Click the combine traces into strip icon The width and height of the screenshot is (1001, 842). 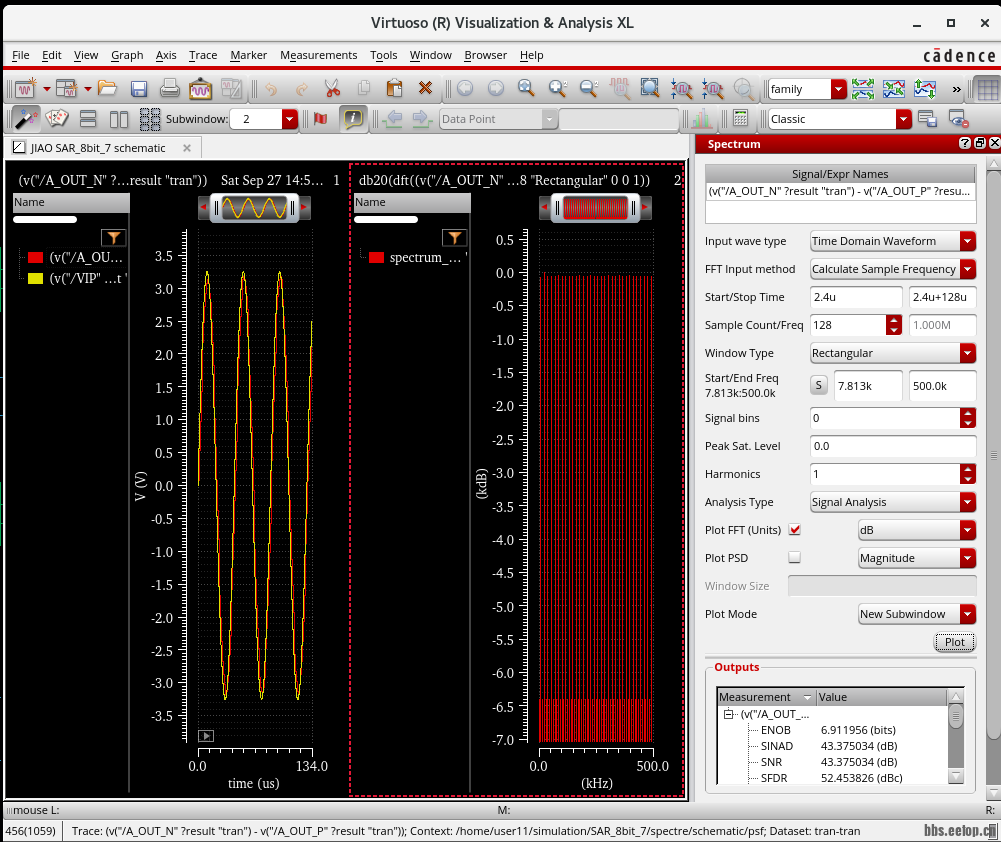tap(894, 89)
